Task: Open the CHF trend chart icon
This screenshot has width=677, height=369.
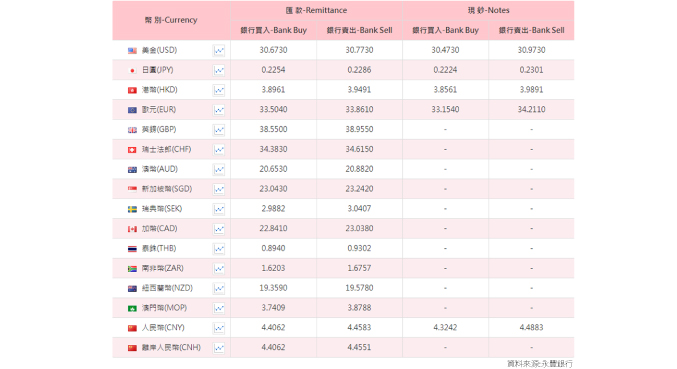Action: [x=219, y=150]
